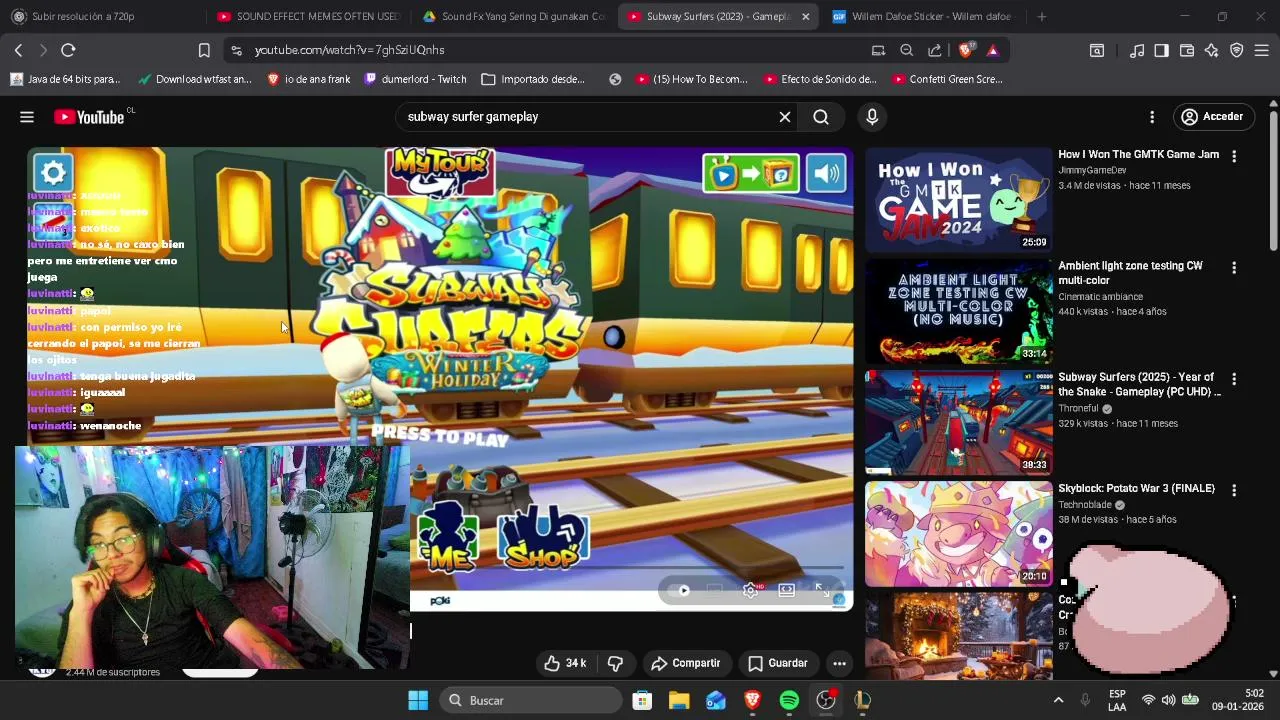Open a new browser tab with plus

[x=1042, y=16]
